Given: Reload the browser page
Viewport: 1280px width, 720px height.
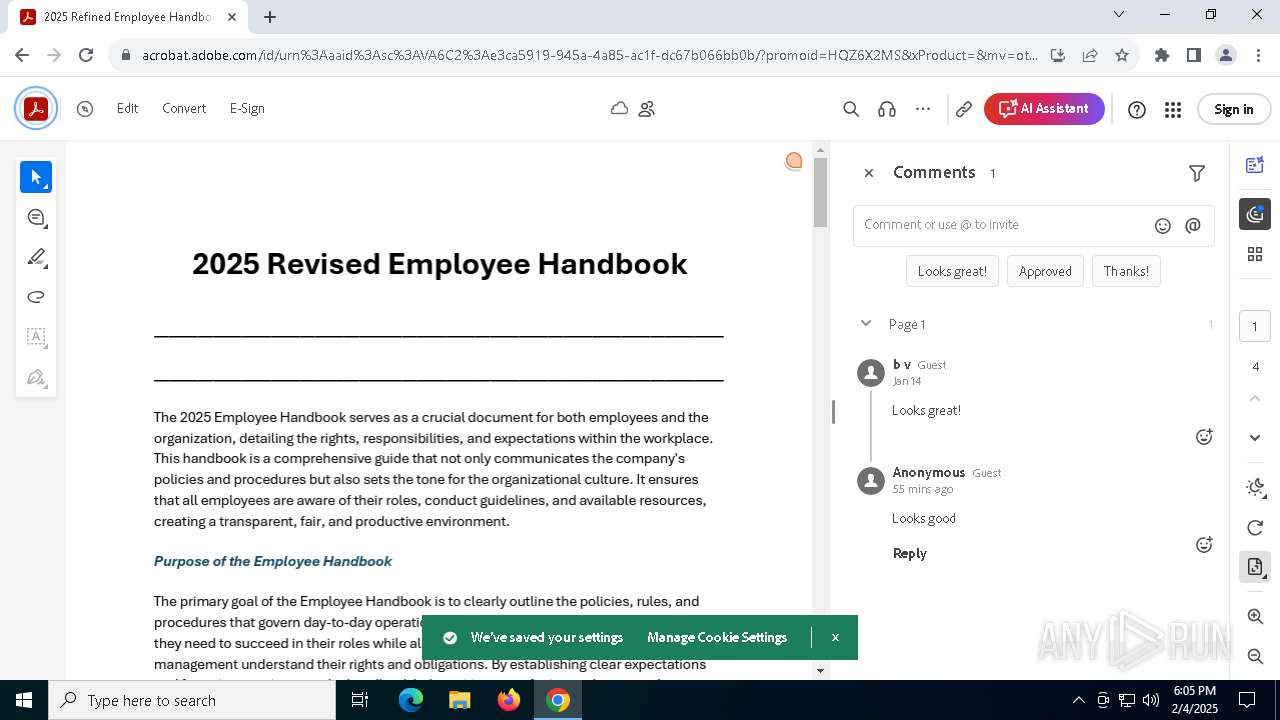Looking at the screenshot, I should coord(86,56).
